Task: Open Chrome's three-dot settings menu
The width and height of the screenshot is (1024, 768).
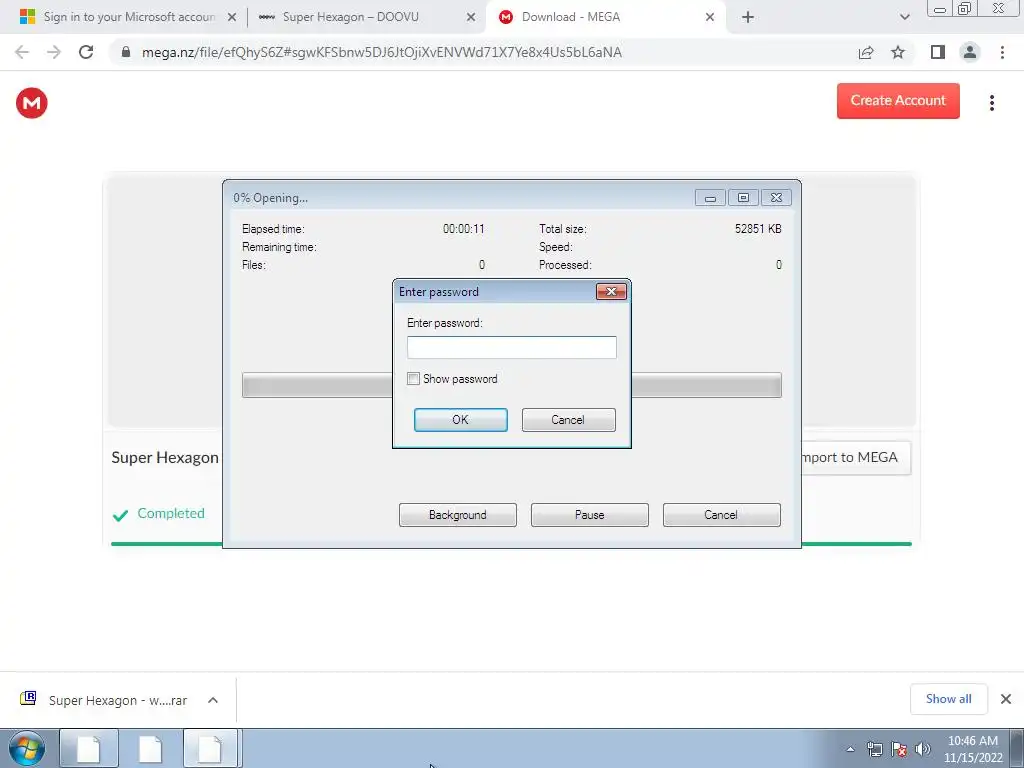Action: (1002, 52)
